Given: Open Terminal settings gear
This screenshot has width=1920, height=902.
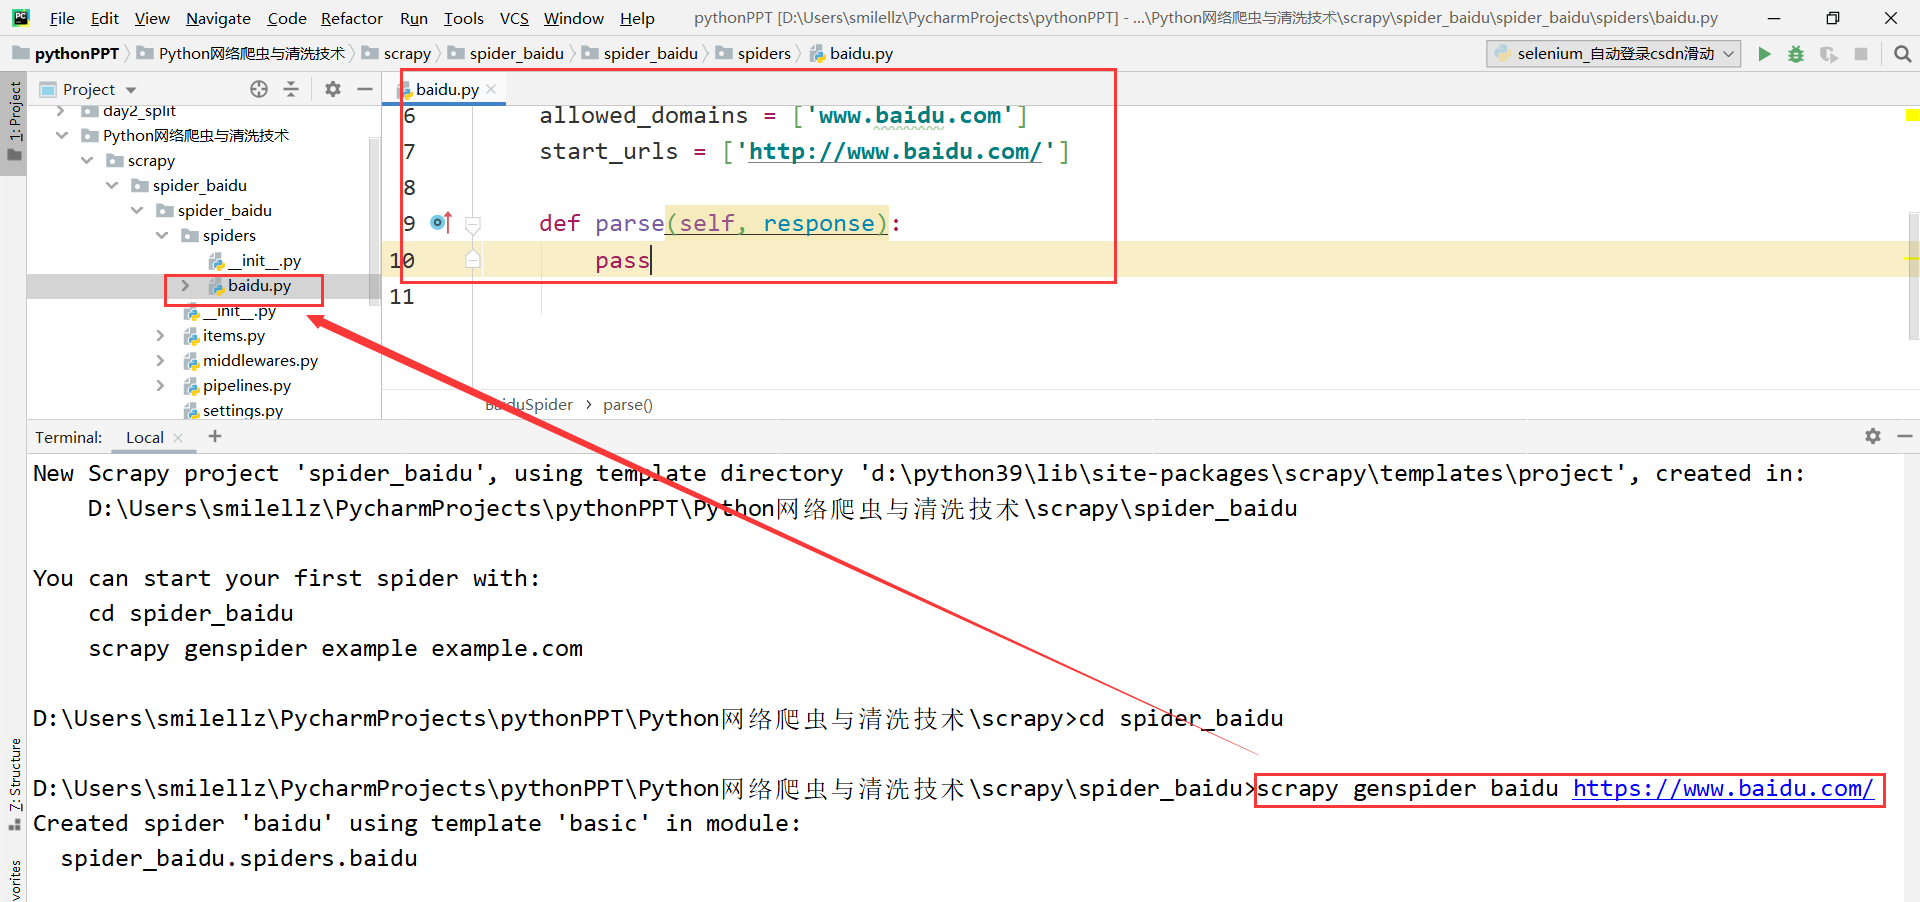Looking at the screenshot, I should (x=1873, y=436).
